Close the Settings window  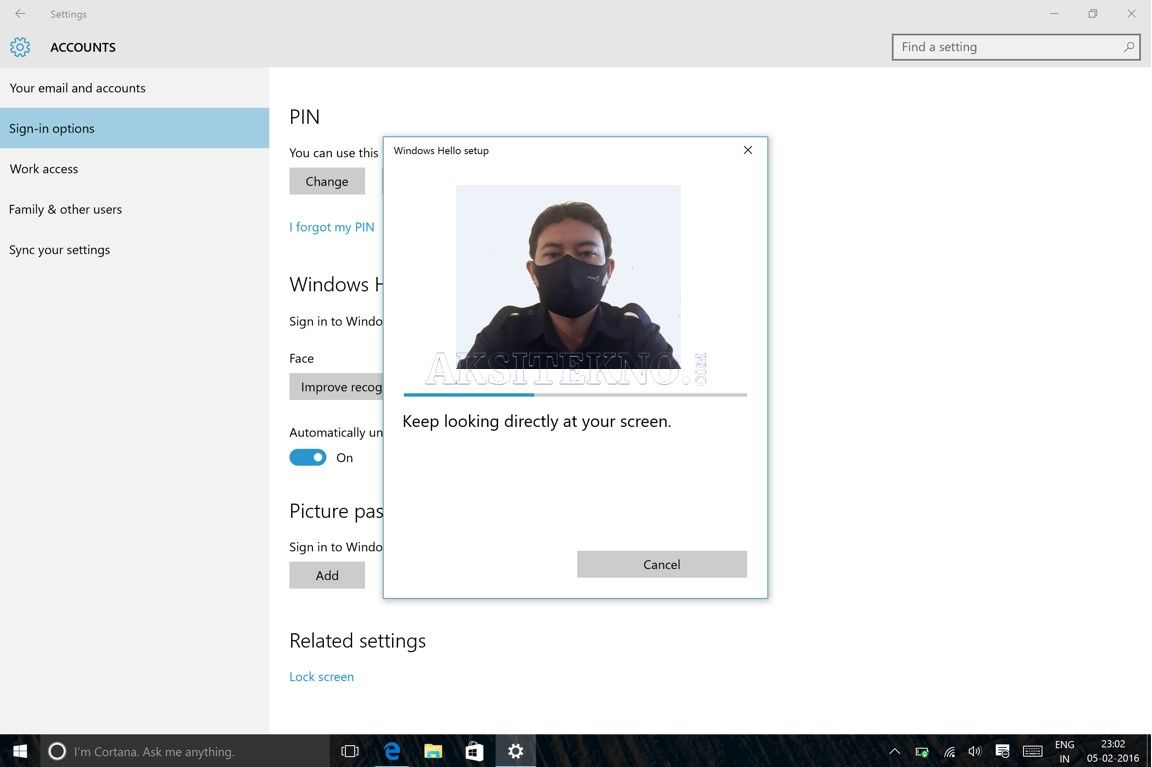tap(1131, 13)
